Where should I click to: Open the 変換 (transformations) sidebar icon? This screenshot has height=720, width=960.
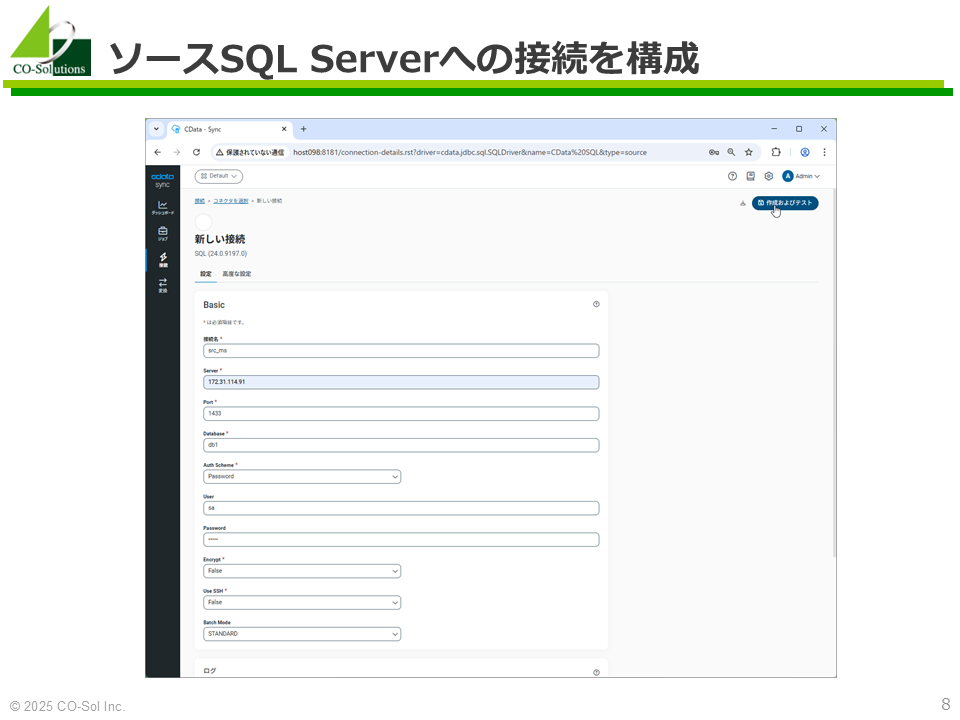(x=162, y=285)
